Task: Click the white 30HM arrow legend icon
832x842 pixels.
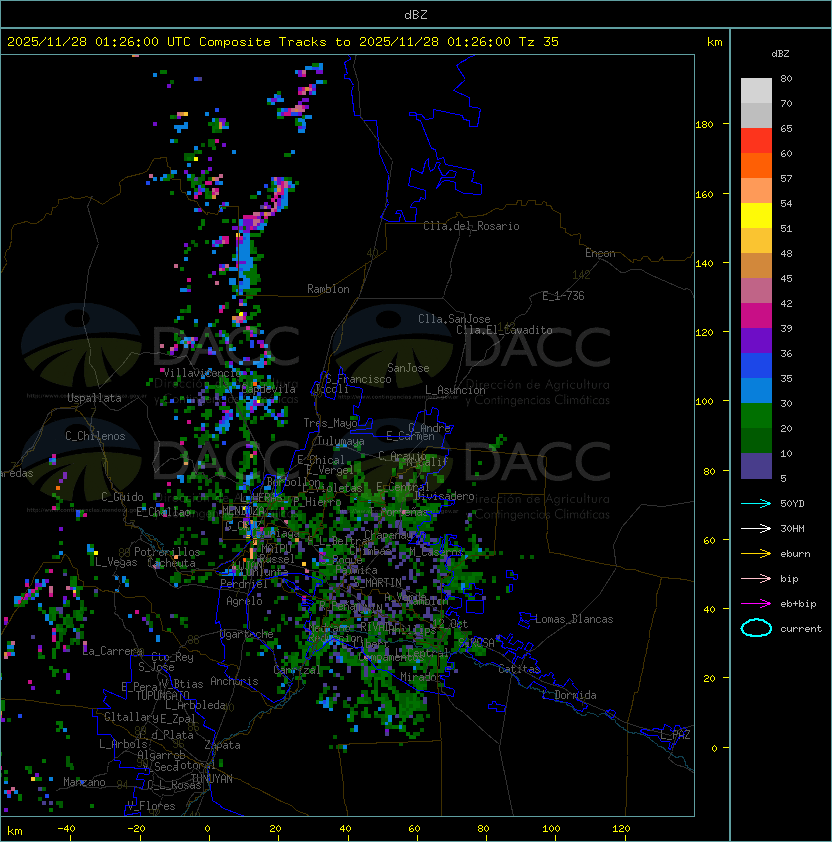Action: (x=756, y=528)
